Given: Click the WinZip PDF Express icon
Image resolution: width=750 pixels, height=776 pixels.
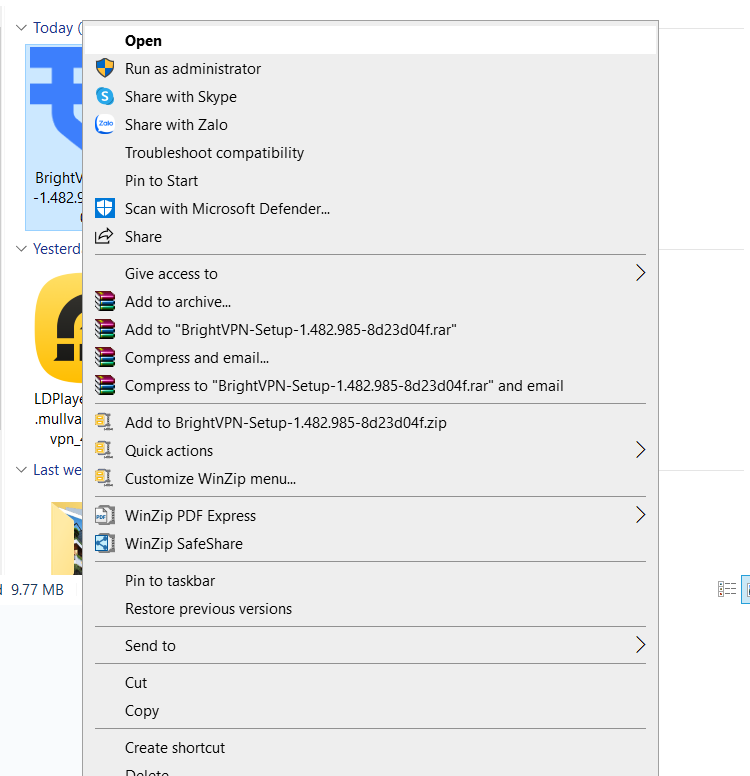Looking at the screenshot, I should pyautogui.click(x=105, y=516).
